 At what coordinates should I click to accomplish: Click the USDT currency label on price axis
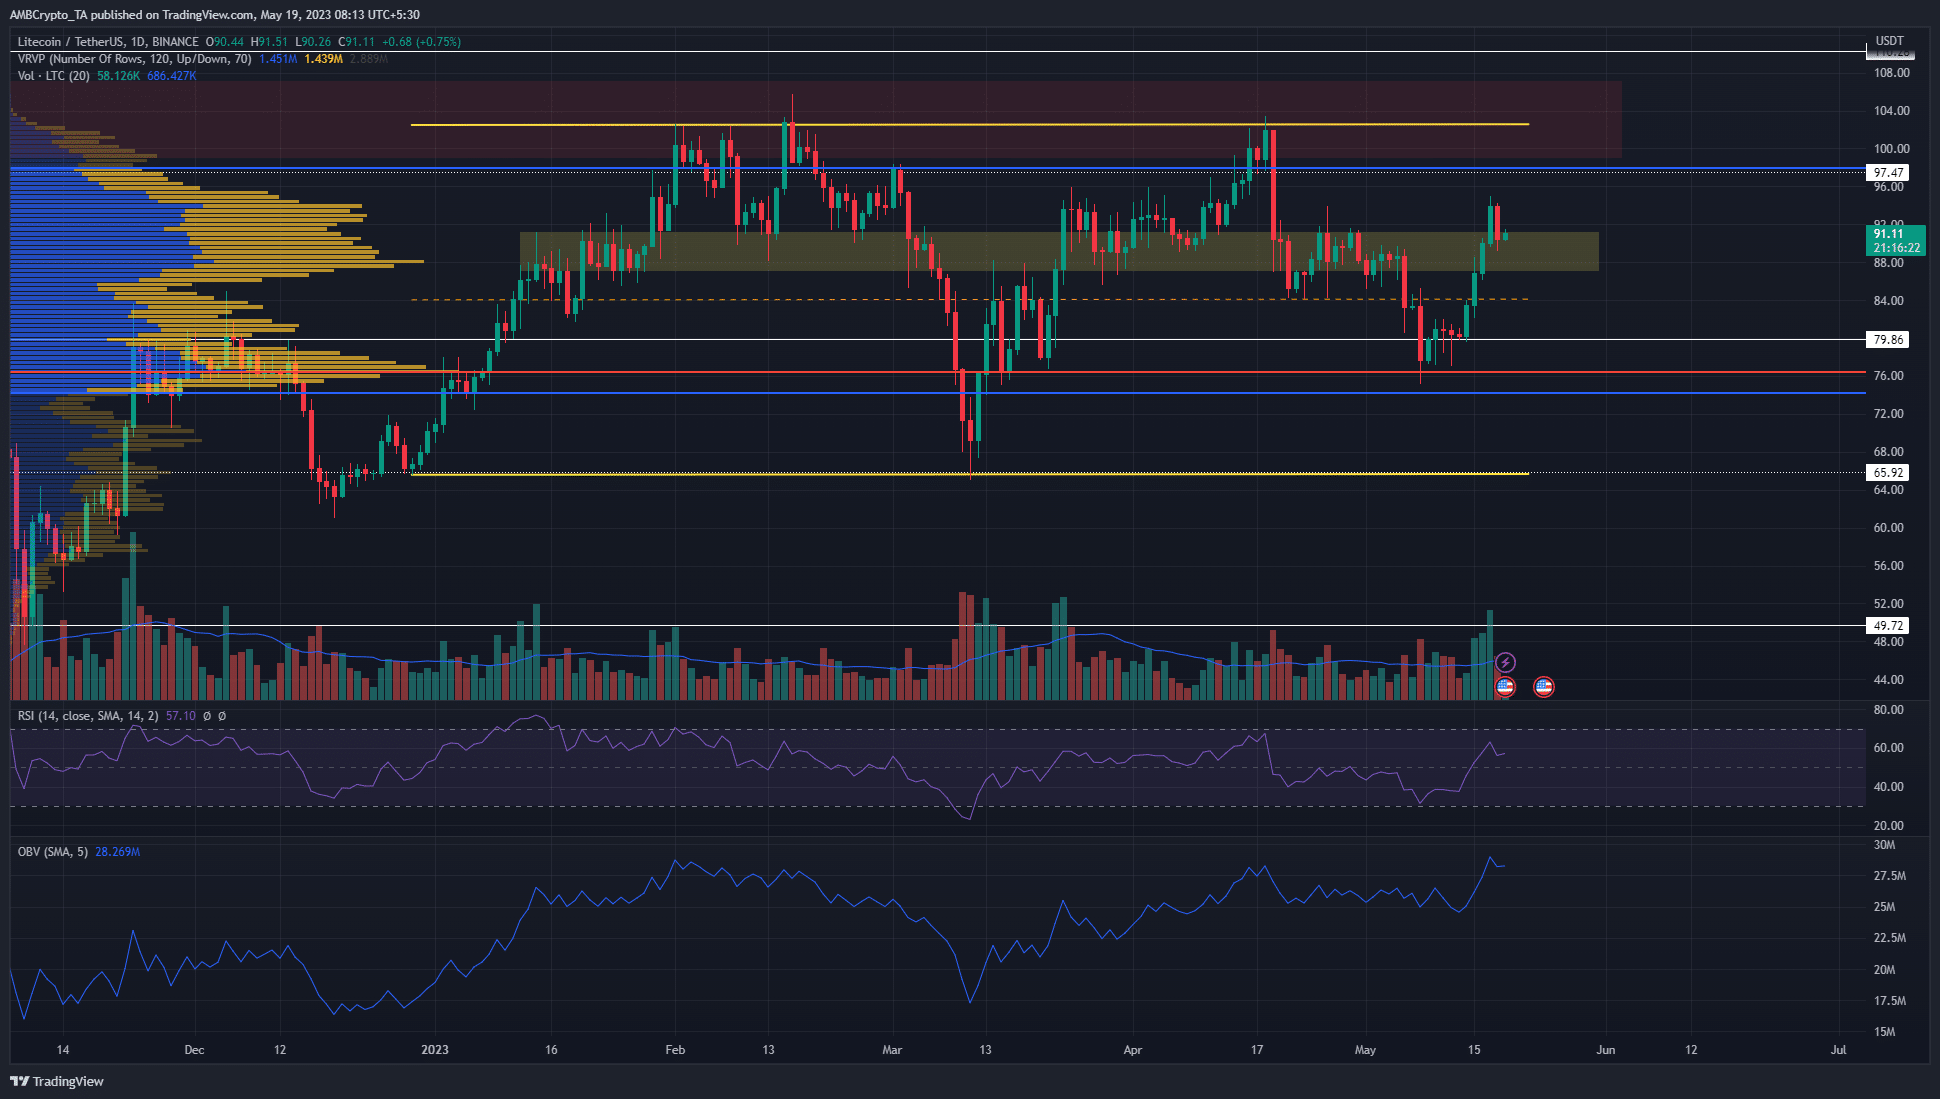point(1889,41)
